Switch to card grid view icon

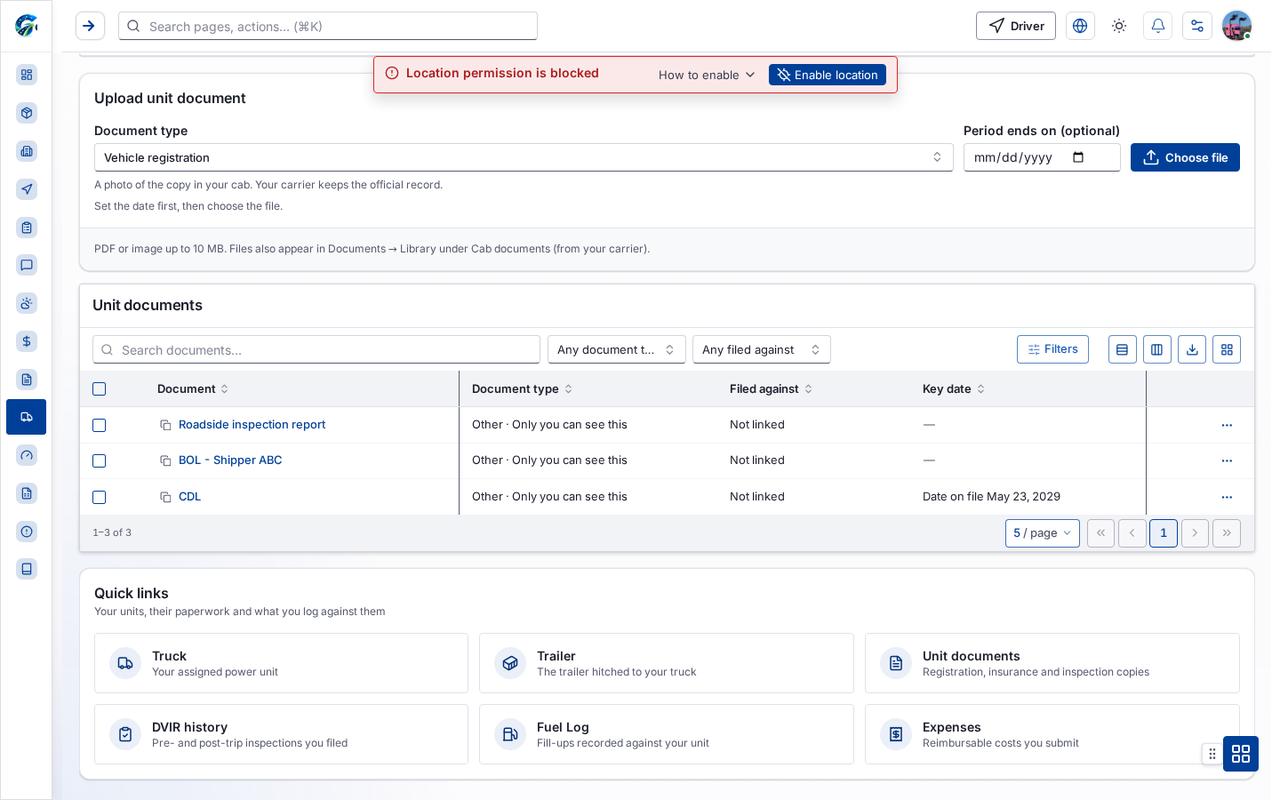tap(1227, 349)
